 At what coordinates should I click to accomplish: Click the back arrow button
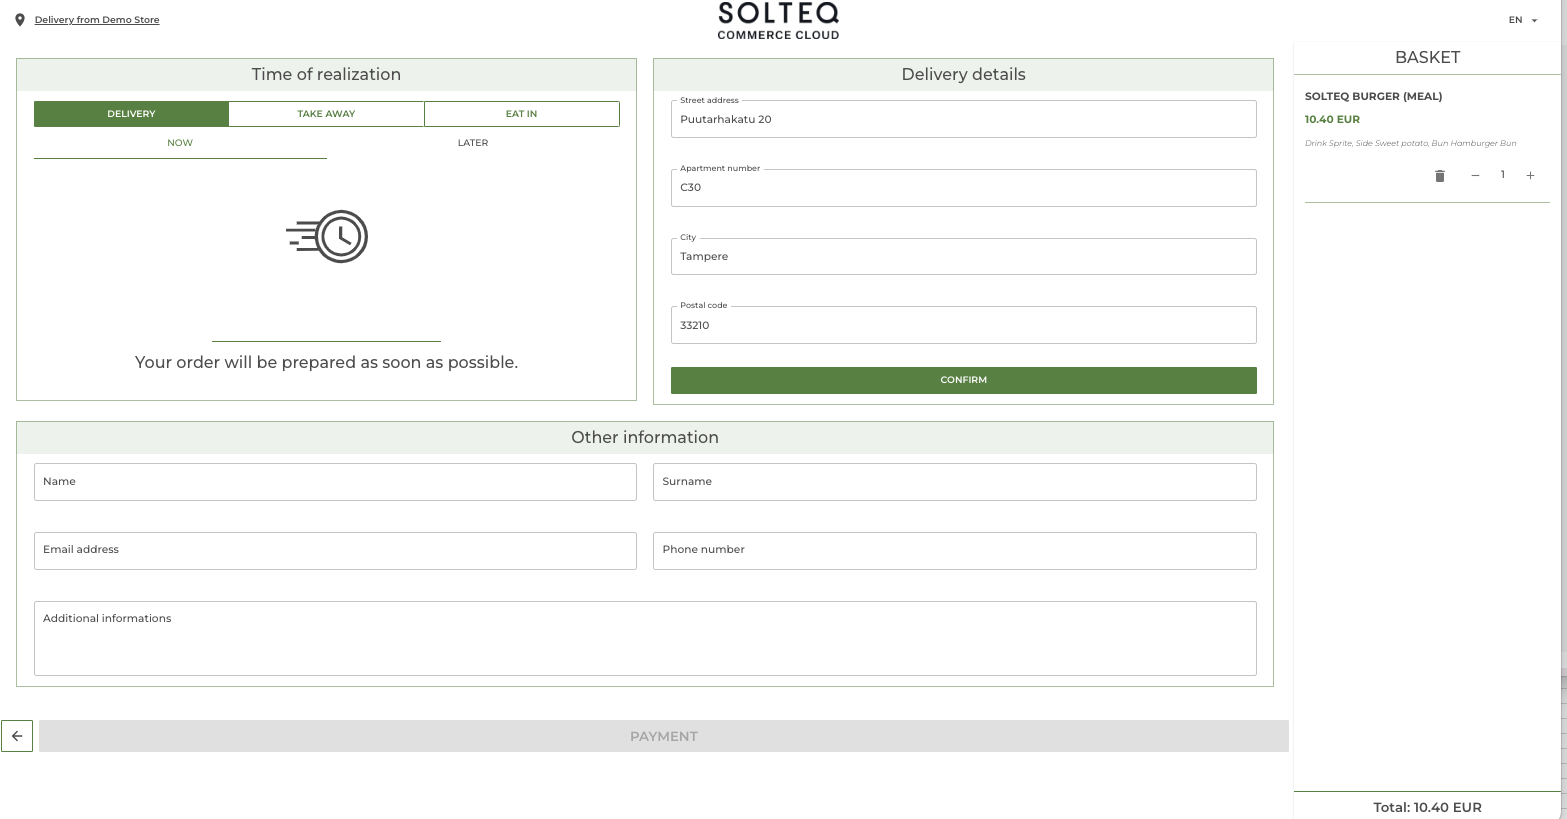click(17, 736)
